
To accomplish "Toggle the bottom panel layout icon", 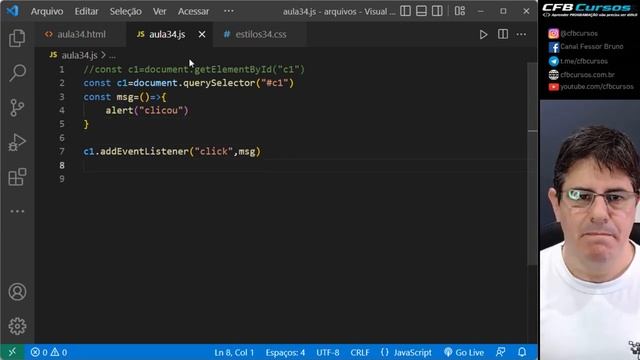I will [x=421, y=11].
